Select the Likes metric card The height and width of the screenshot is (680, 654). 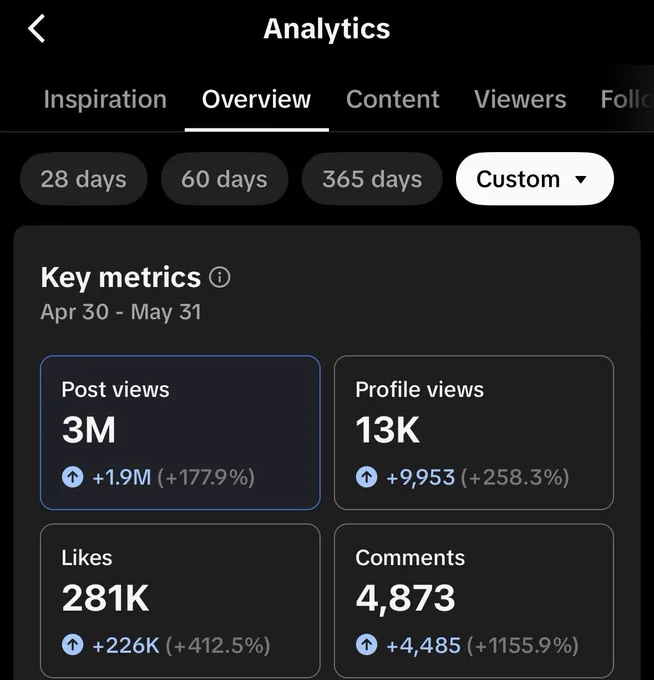[x=180, y=601]
